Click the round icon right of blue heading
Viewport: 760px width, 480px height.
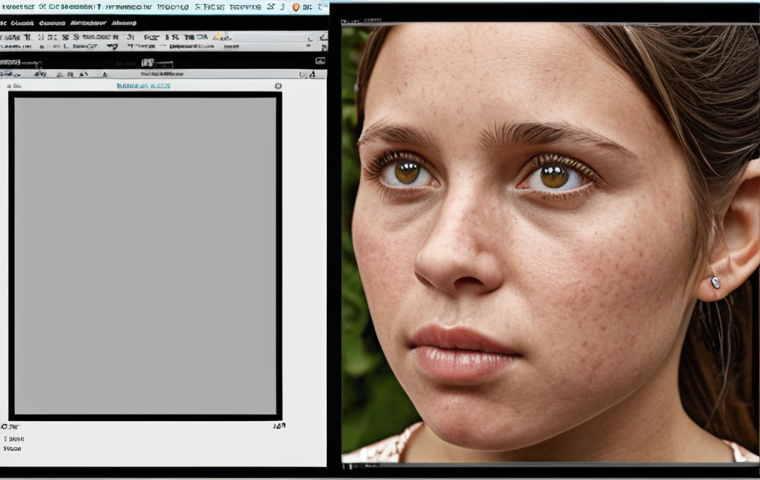[x=278, y=86]
